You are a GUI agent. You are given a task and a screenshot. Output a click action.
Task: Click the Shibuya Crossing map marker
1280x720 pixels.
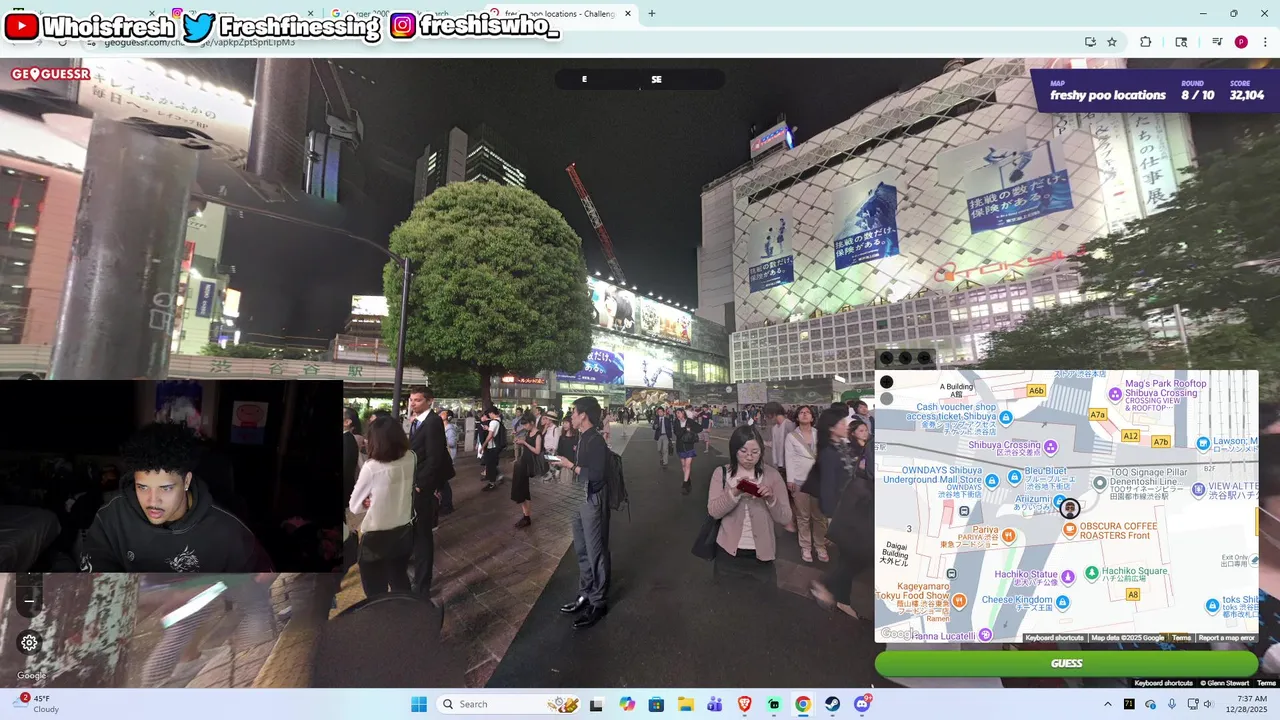[1050, 445]
